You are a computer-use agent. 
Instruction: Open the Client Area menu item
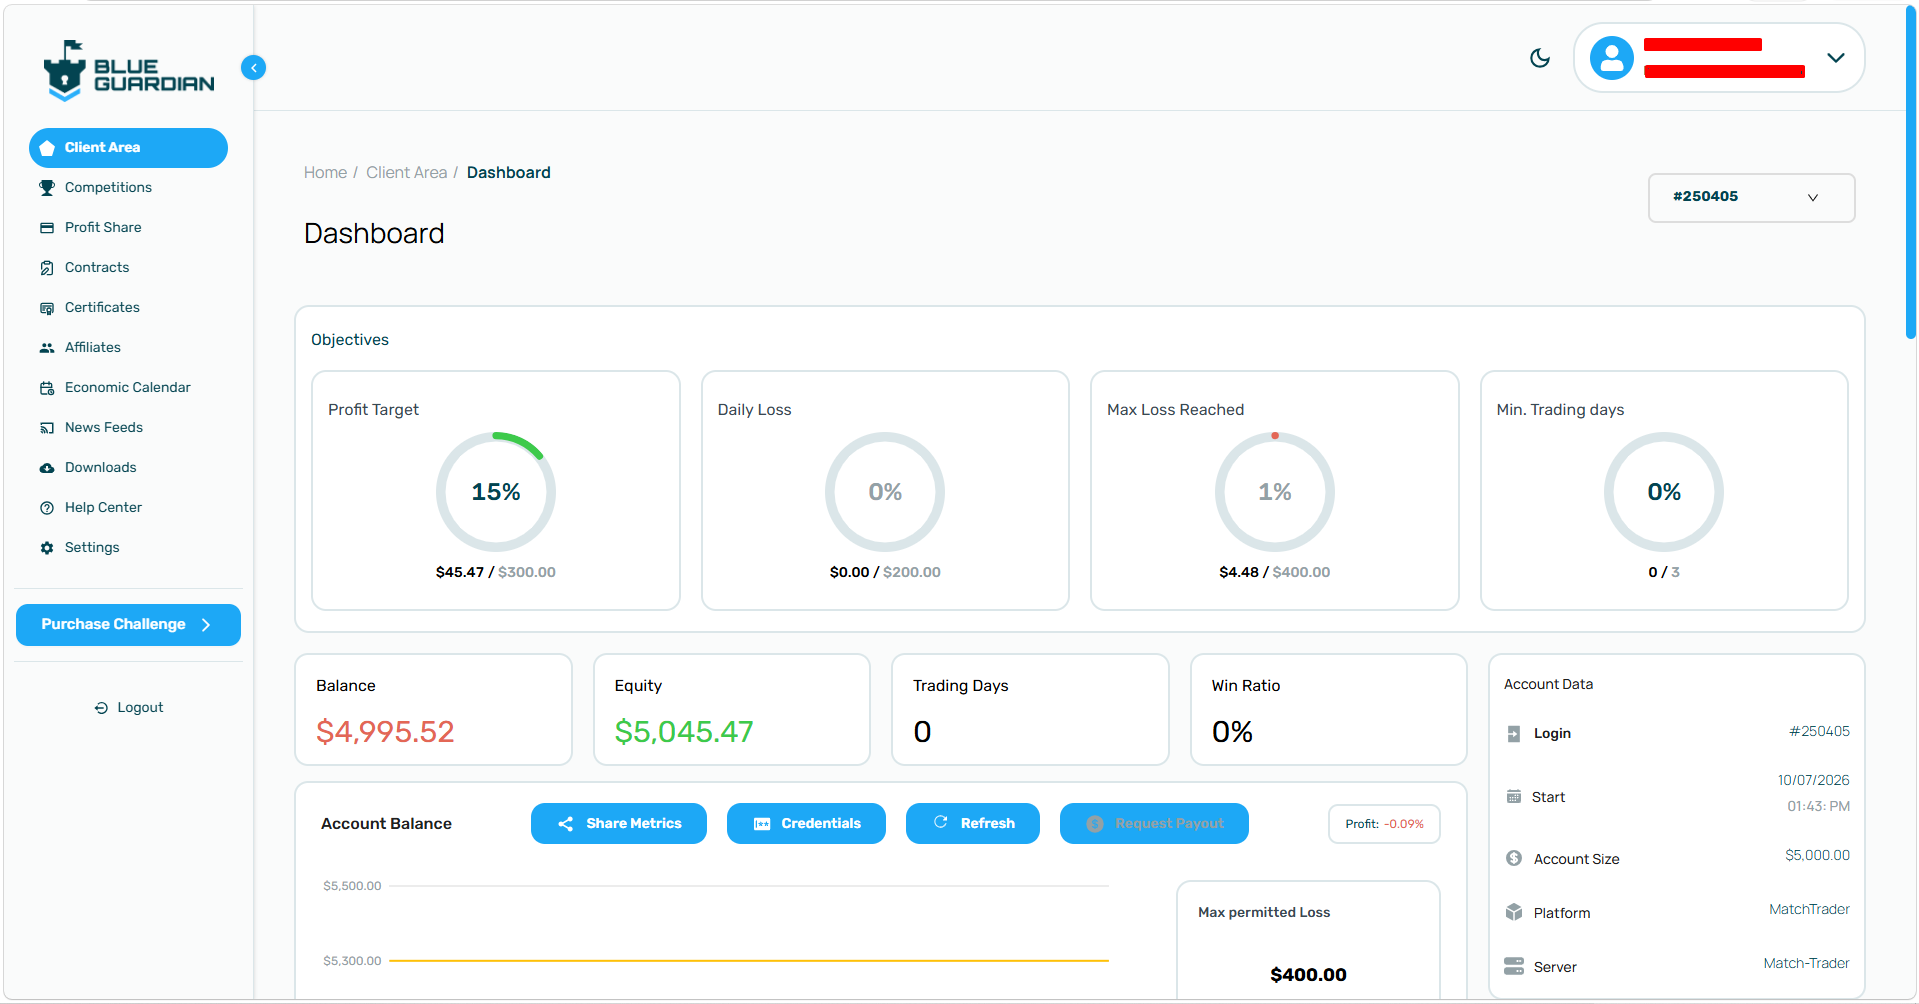pos(128,148)
